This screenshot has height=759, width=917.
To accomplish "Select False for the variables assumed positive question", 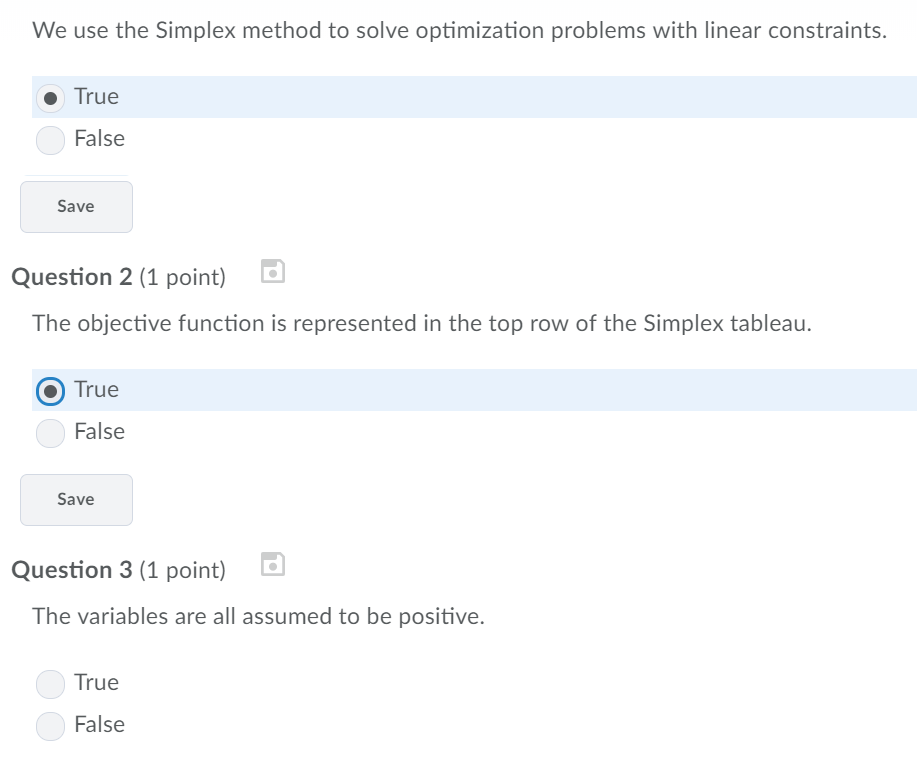I will click(x=50, y=725).
